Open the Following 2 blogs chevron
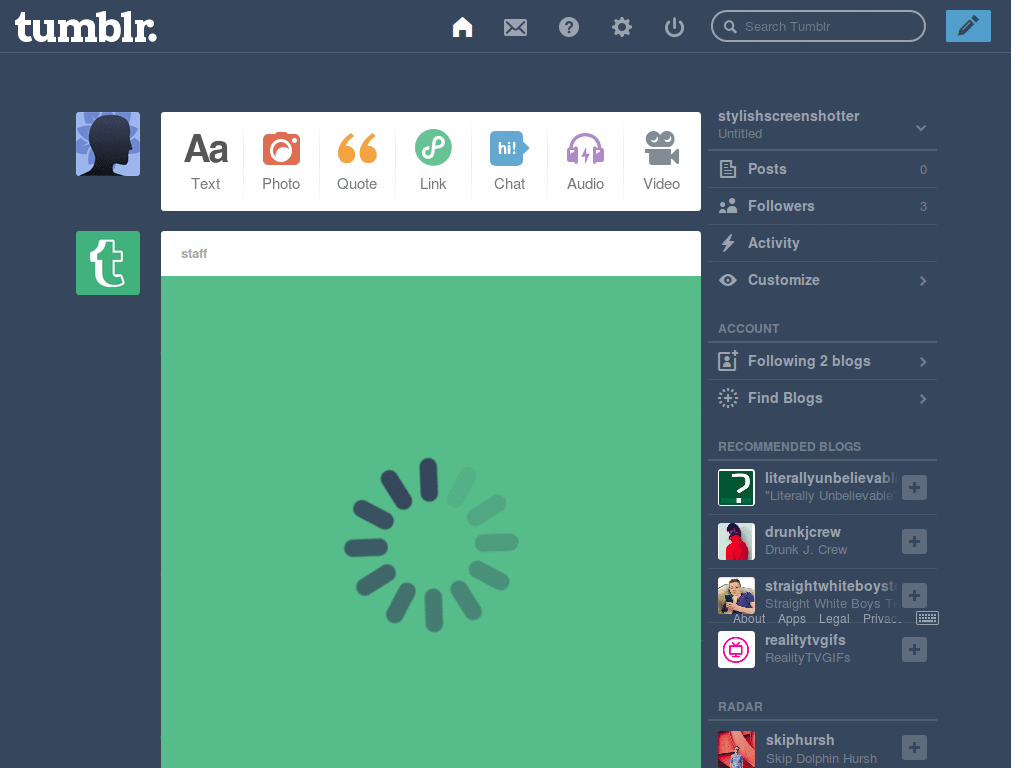The height and width of the screenshot is (768, 1024). coord(923,362)
